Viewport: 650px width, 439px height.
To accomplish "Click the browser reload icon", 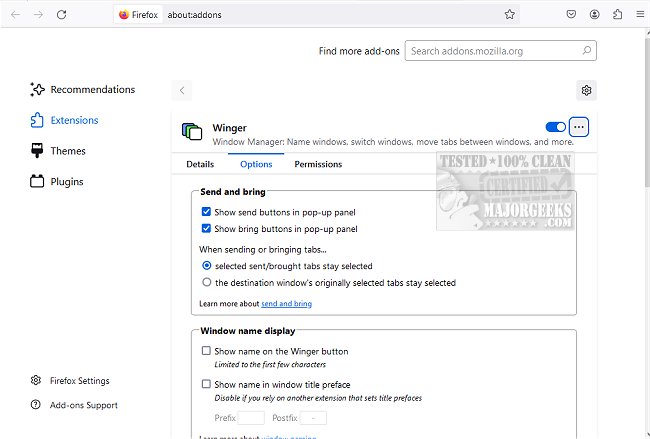I will pos(62,15).
